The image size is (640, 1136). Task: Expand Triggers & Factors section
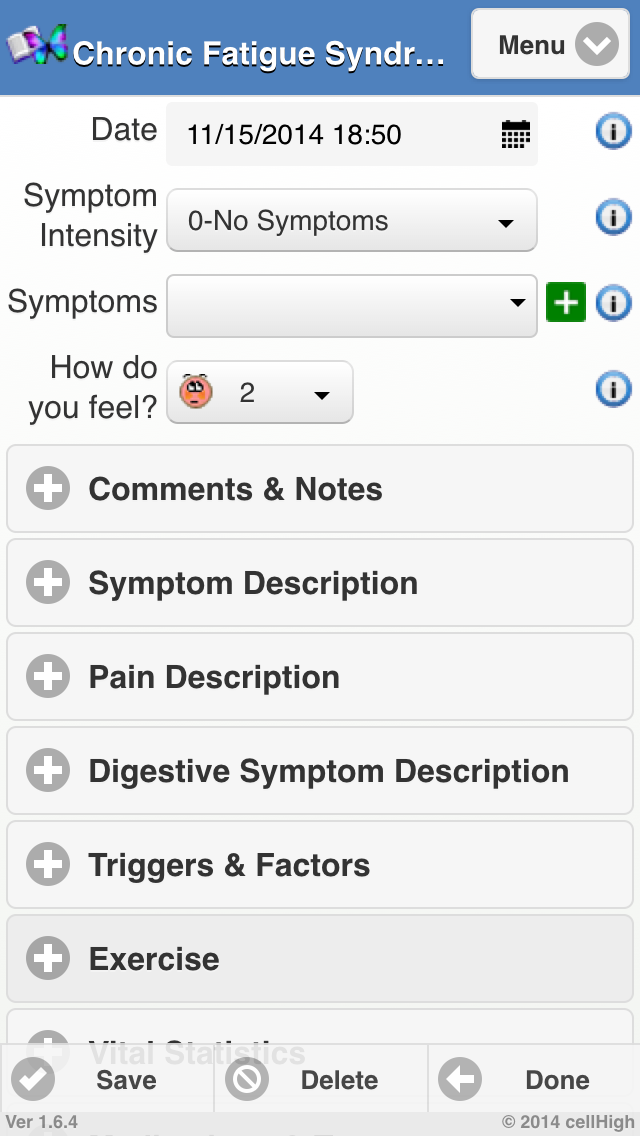[320, 865]
